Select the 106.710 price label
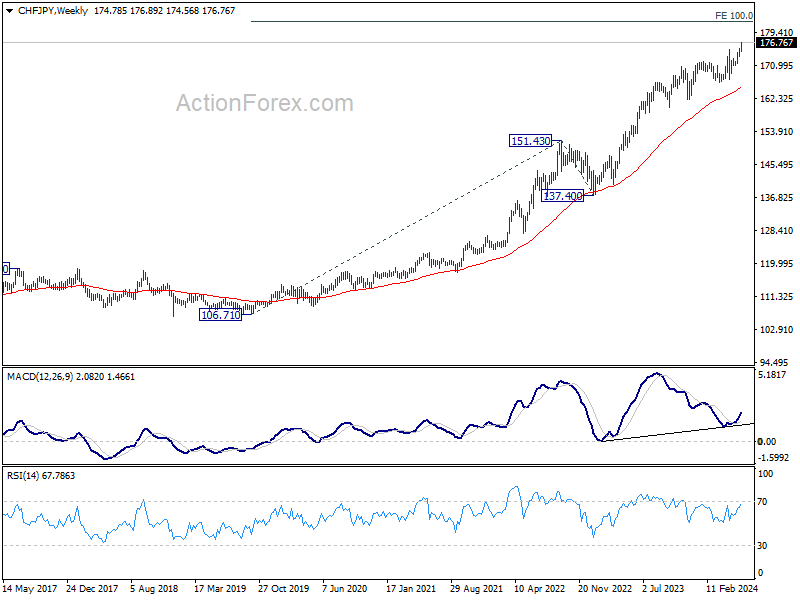The image size is (800, 600). (220, 315)
